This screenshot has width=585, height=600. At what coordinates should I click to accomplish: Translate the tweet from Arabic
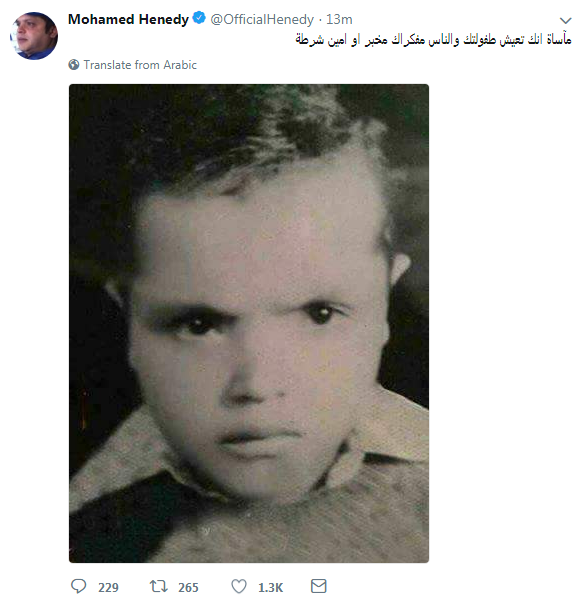coord(140,65)
